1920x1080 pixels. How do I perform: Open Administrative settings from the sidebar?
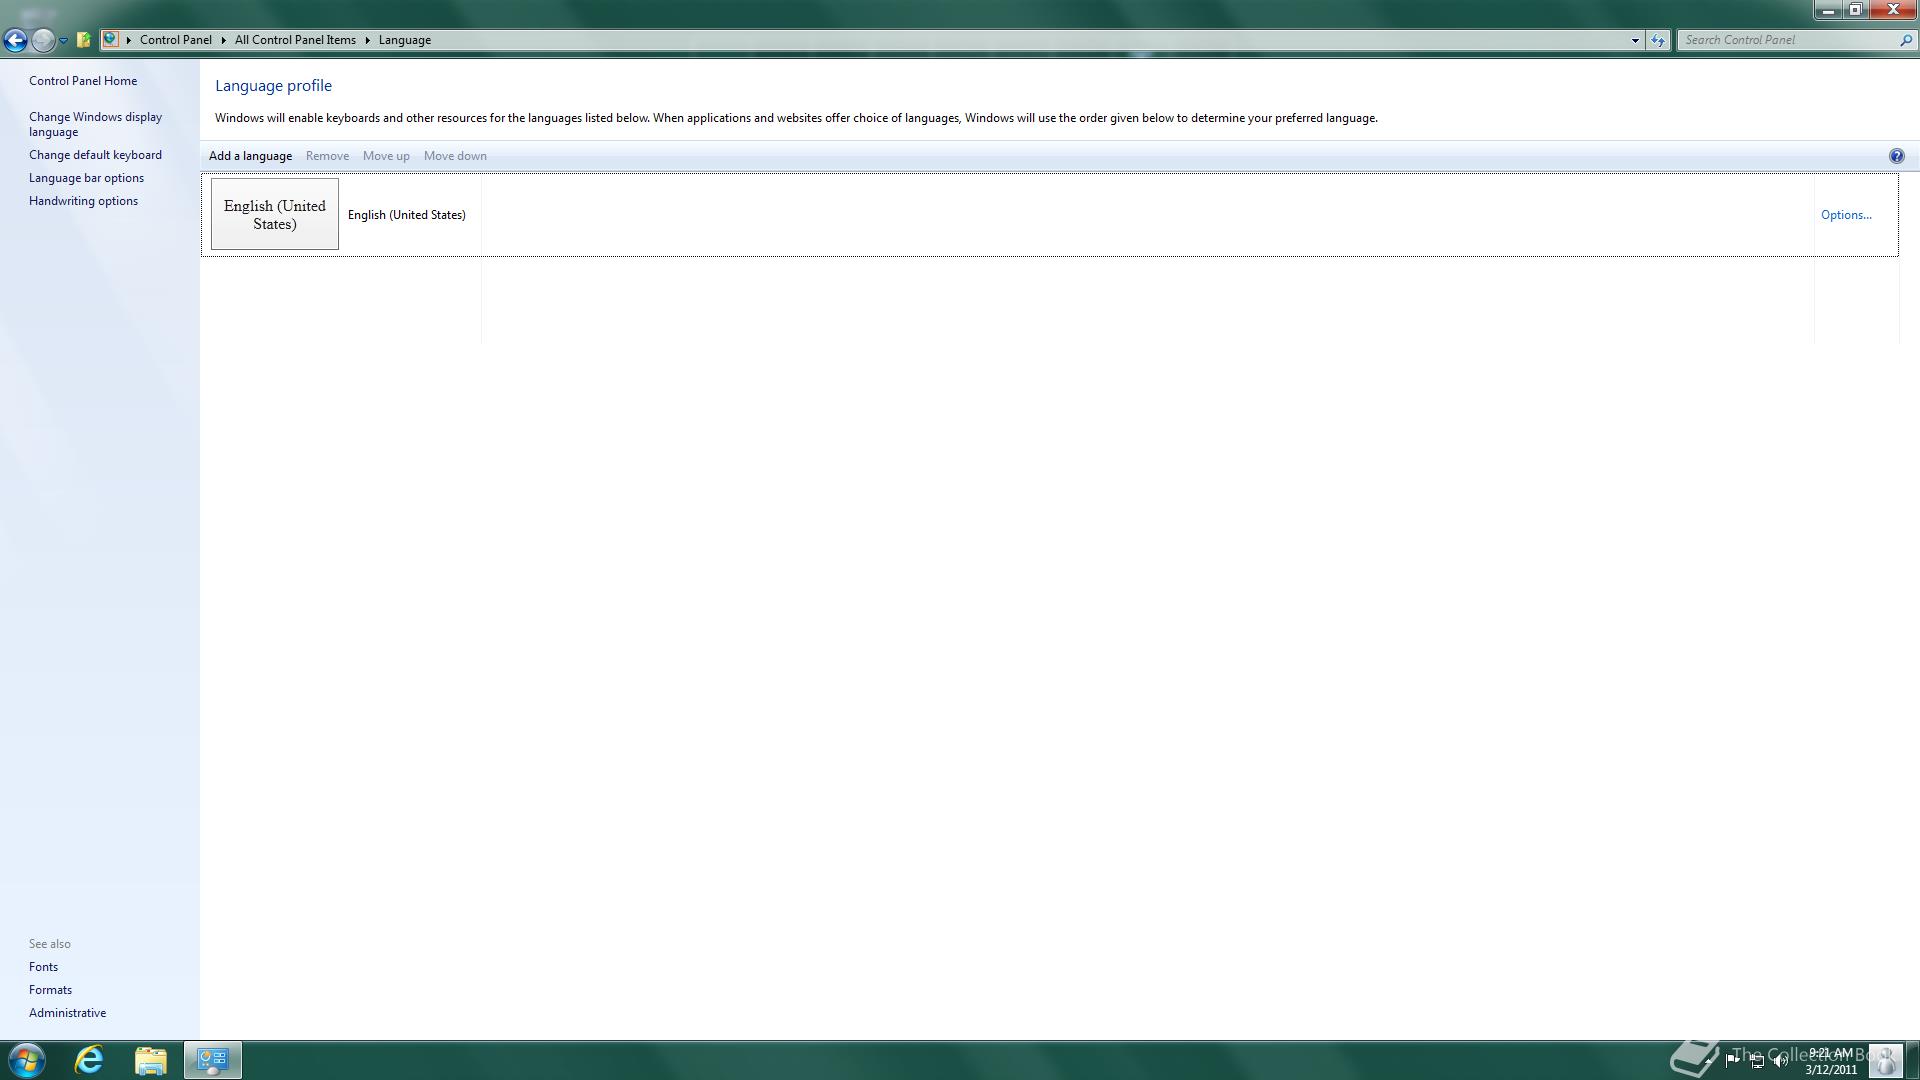67,1012
